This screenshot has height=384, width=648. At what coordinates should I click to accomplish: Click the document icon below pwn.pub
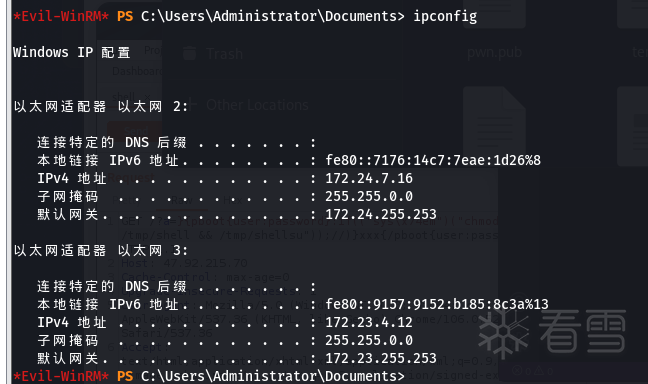[494, 126]
